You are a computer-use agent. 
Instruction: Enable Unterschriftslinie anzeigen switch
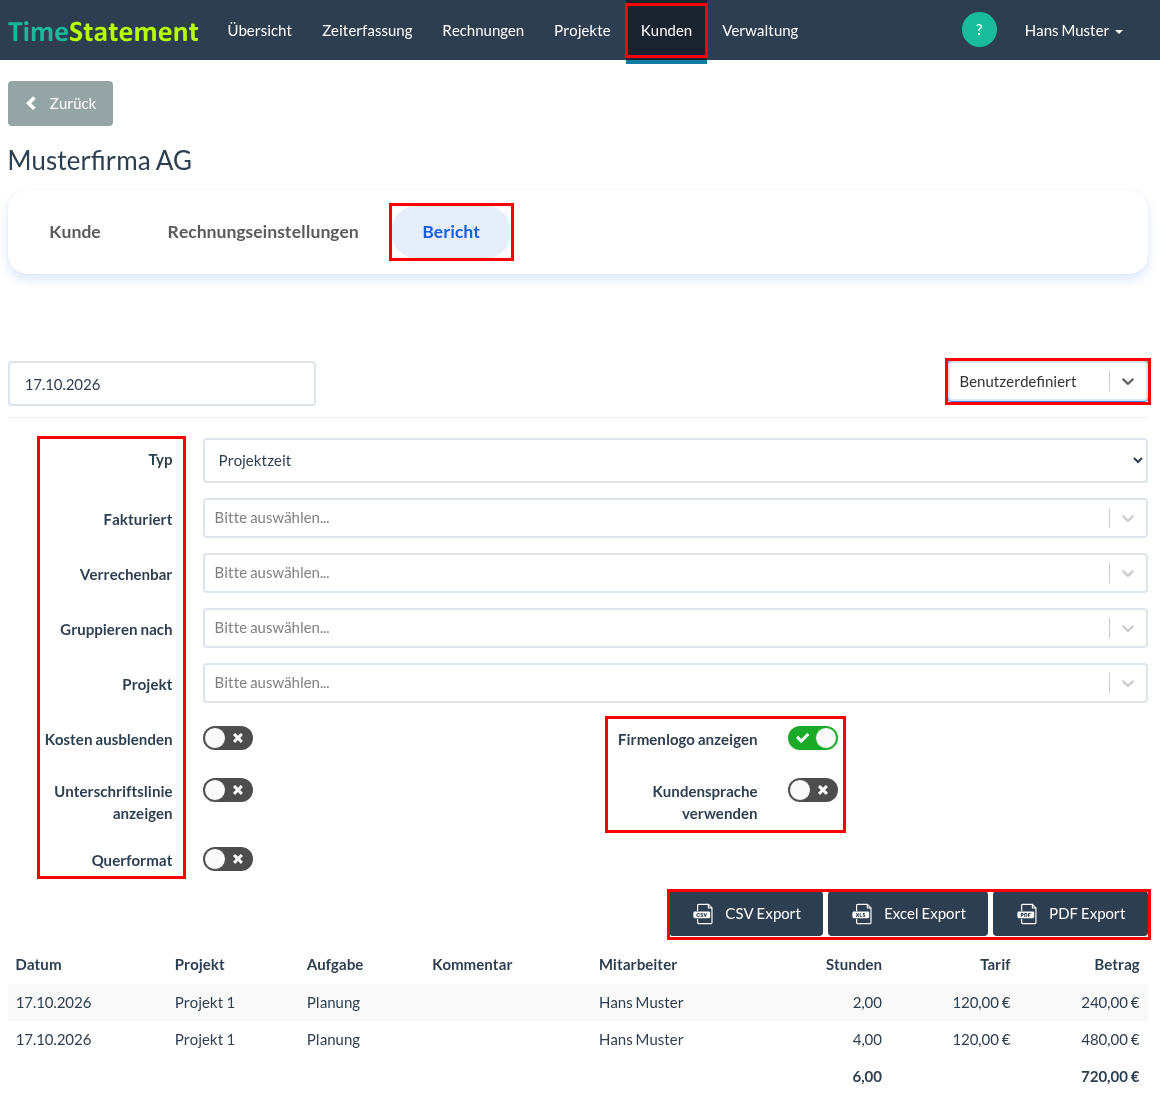[x=228, y=790]
